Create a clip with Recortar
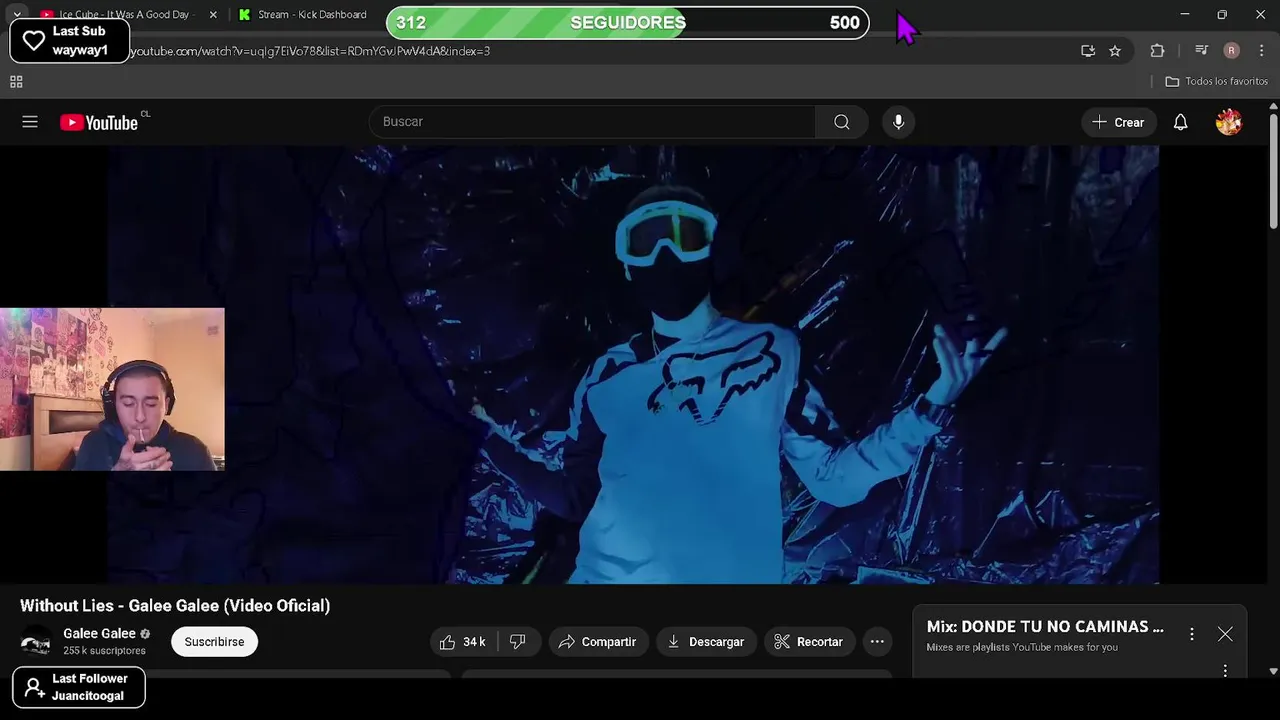This screenshot has height=720, width=1280. 809,642
